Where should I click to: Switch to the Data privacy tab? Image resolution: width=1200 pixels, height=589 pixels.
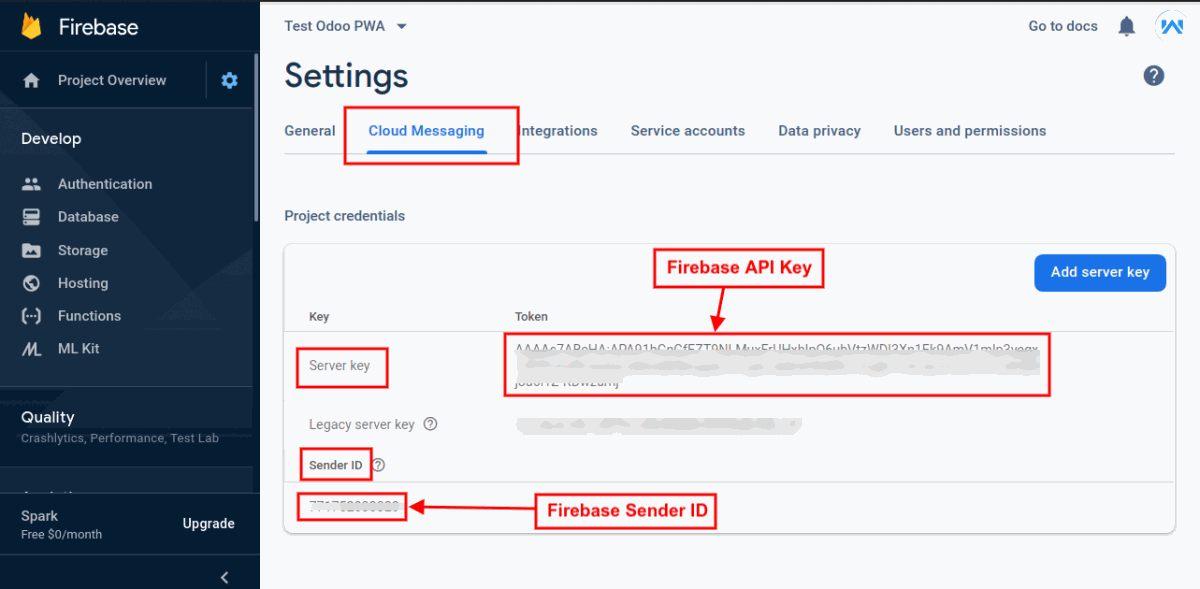[820, 131]
